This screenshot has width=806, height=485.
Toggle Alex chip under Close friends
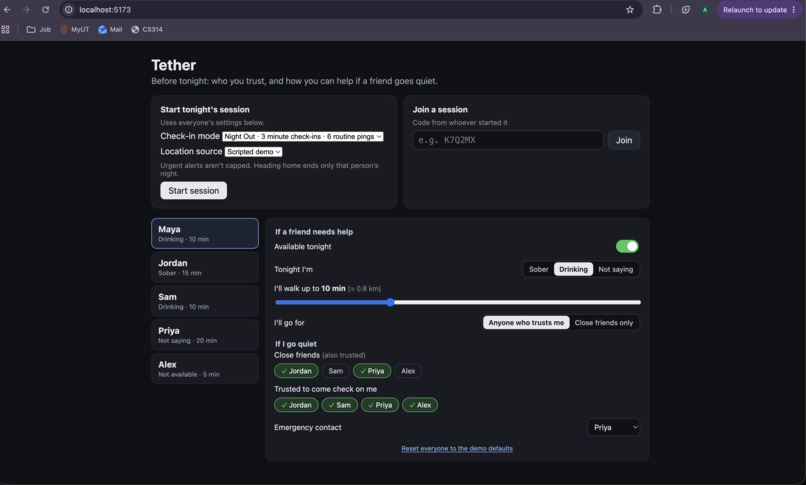coord(408,371)
